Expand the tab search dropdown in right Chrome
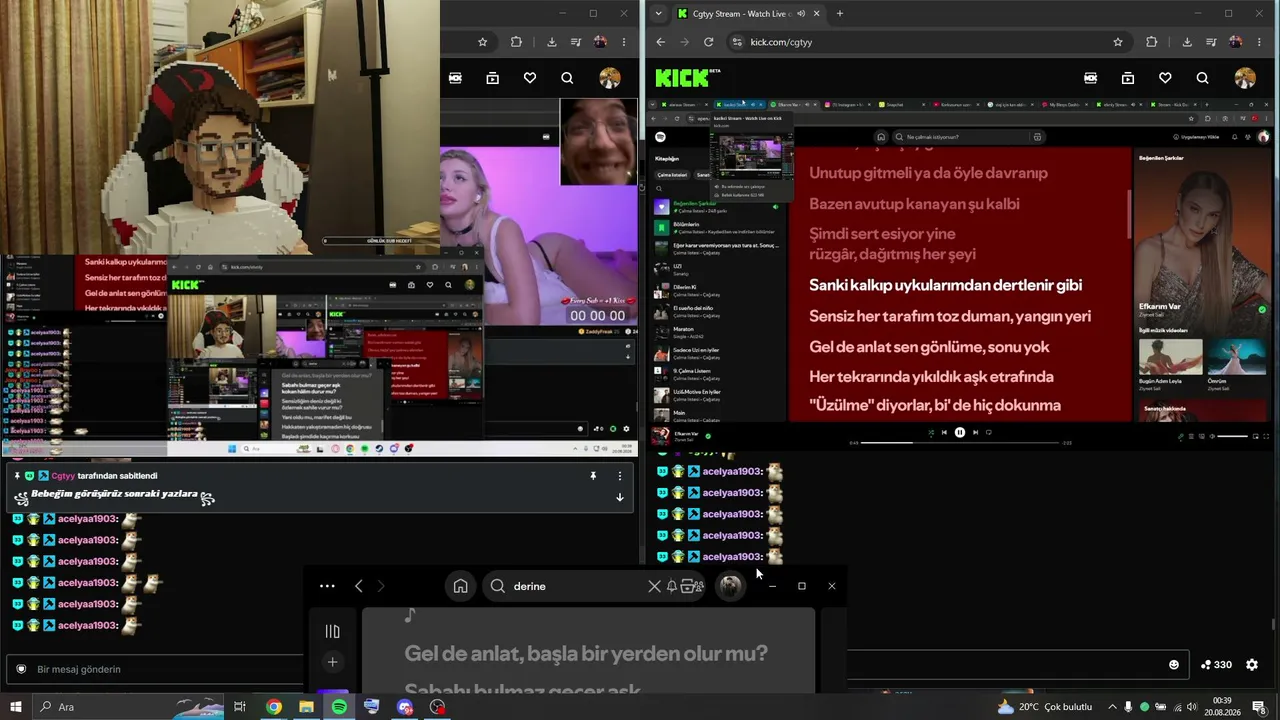The image size is (1280, 720). point(658,14)
